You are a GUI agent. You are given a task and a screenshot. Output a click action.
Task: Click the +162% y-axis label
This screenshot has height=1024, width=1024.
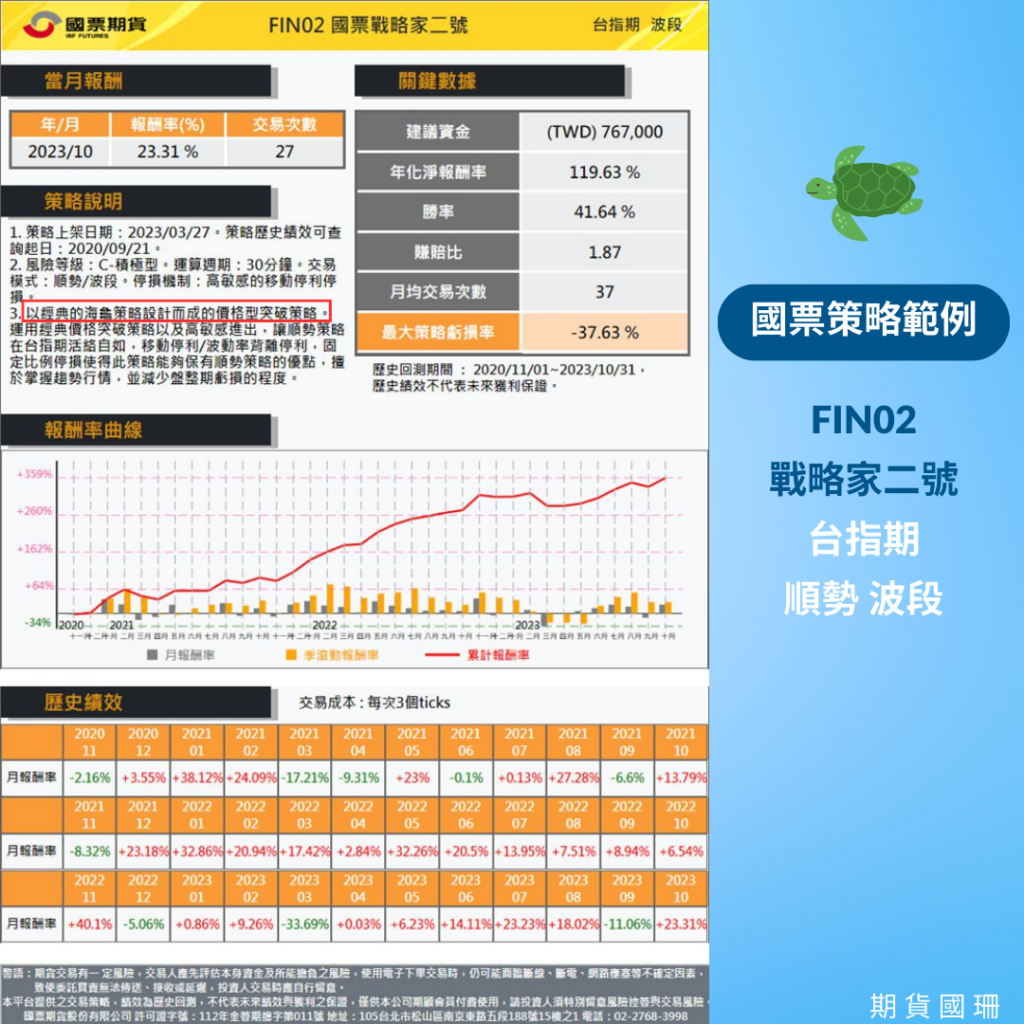[35, 548]
